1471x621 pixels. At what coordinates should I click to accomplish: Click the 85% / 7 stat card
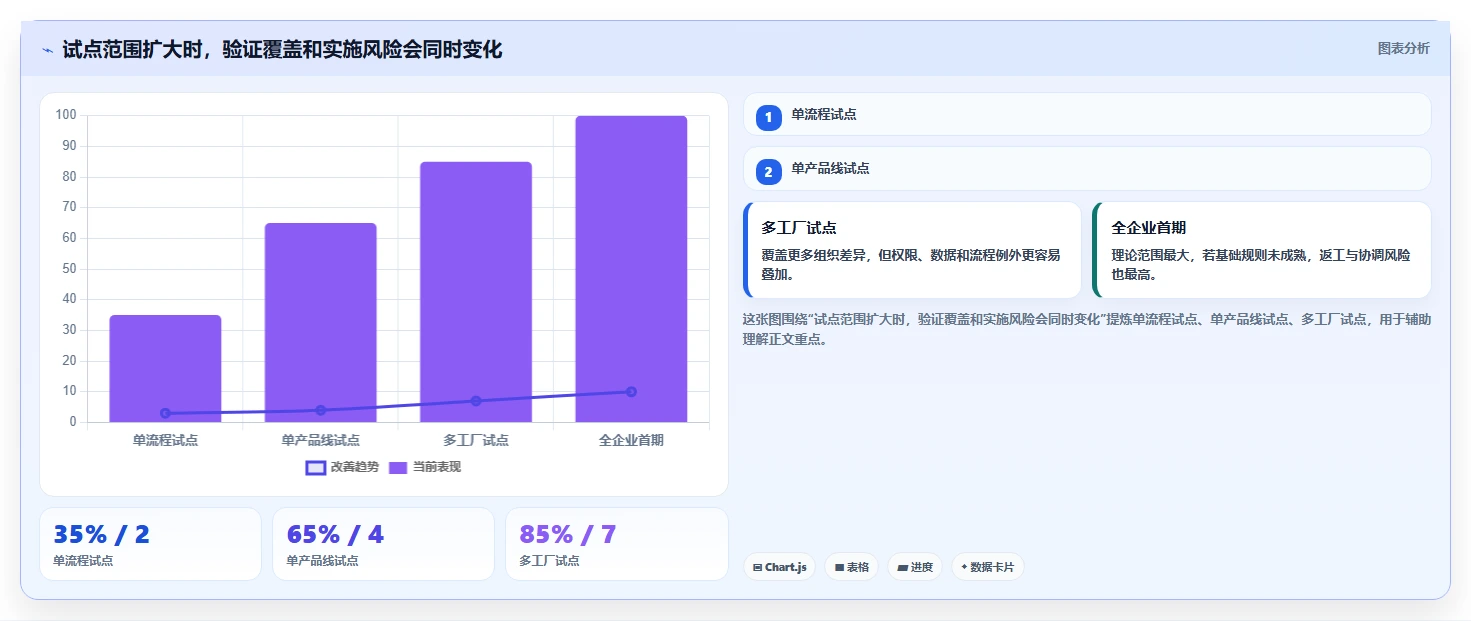[x=617, y=544]
